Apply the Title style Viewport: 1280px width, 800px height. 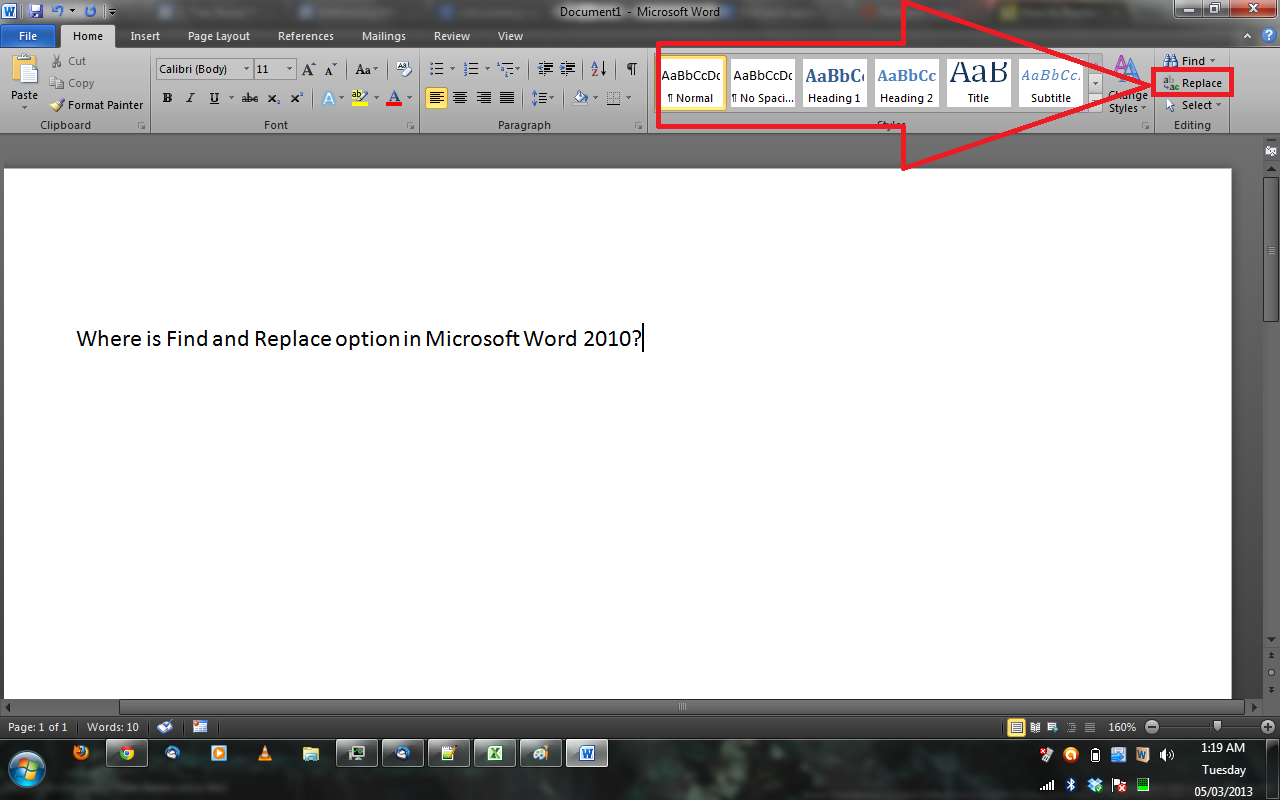click(x=978, y=83)
